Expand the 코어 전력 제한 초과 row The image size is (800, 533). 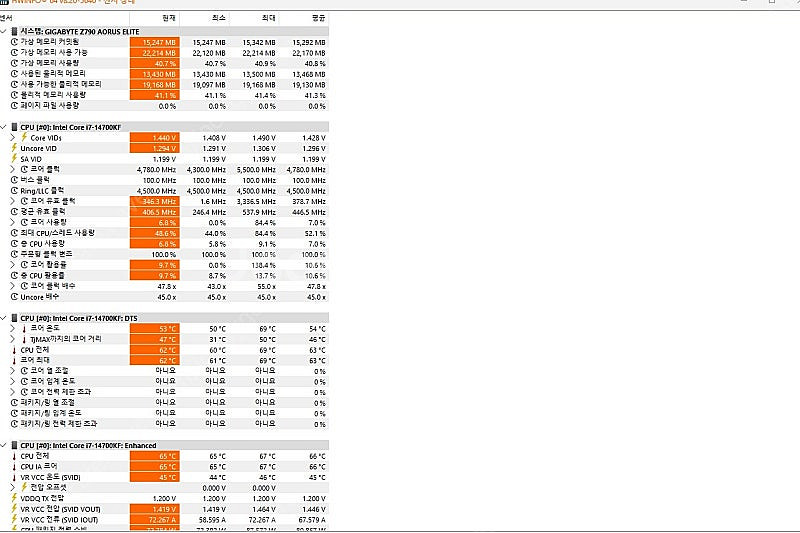tap(13, 392)
